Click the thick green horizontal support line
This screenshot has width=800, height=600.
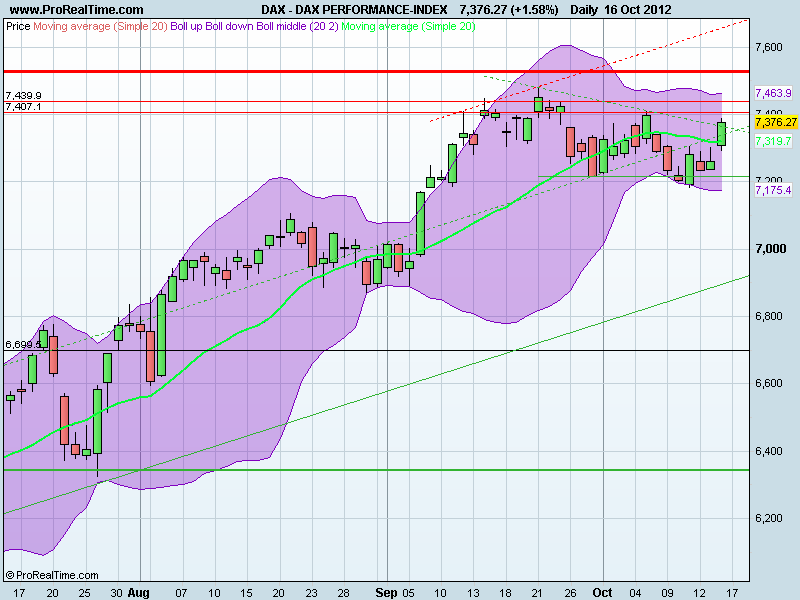[x=377, y=470]
